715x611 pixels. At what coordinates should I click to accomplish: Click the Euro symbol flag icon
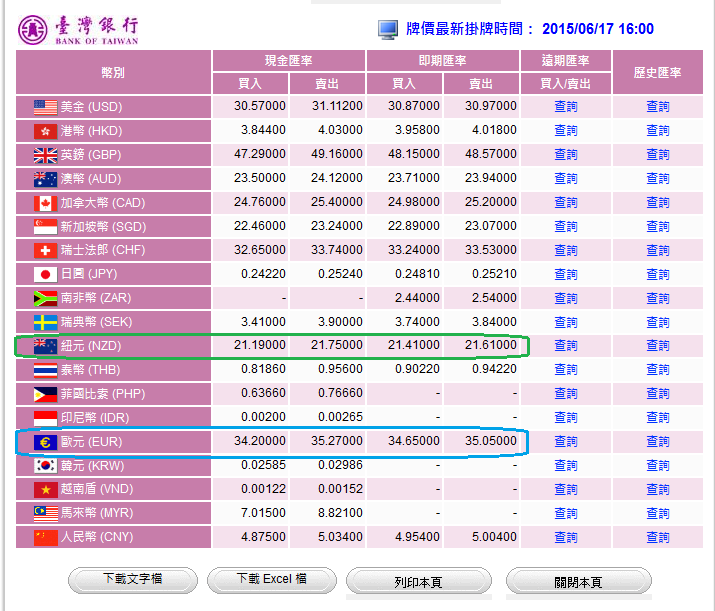45,442
